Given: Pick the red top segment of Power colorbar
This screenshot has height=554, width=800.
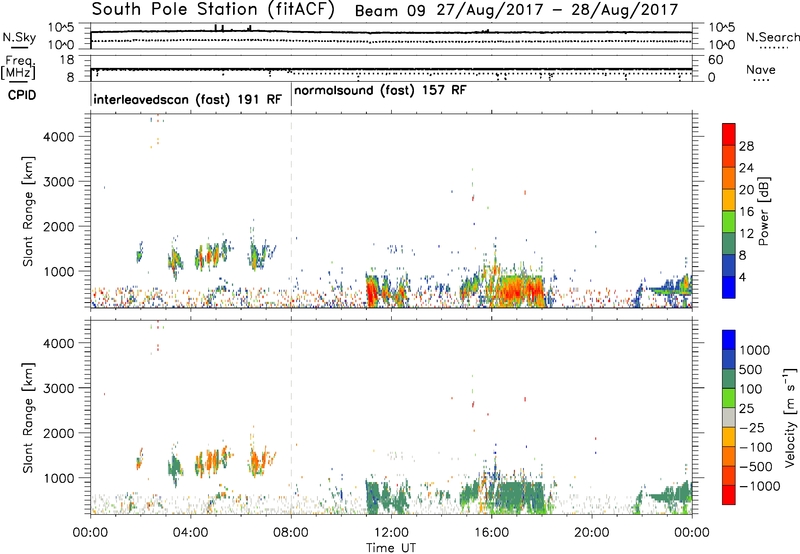Looking at the screenshot, I should pyautogui.click(x=729, y=134).
